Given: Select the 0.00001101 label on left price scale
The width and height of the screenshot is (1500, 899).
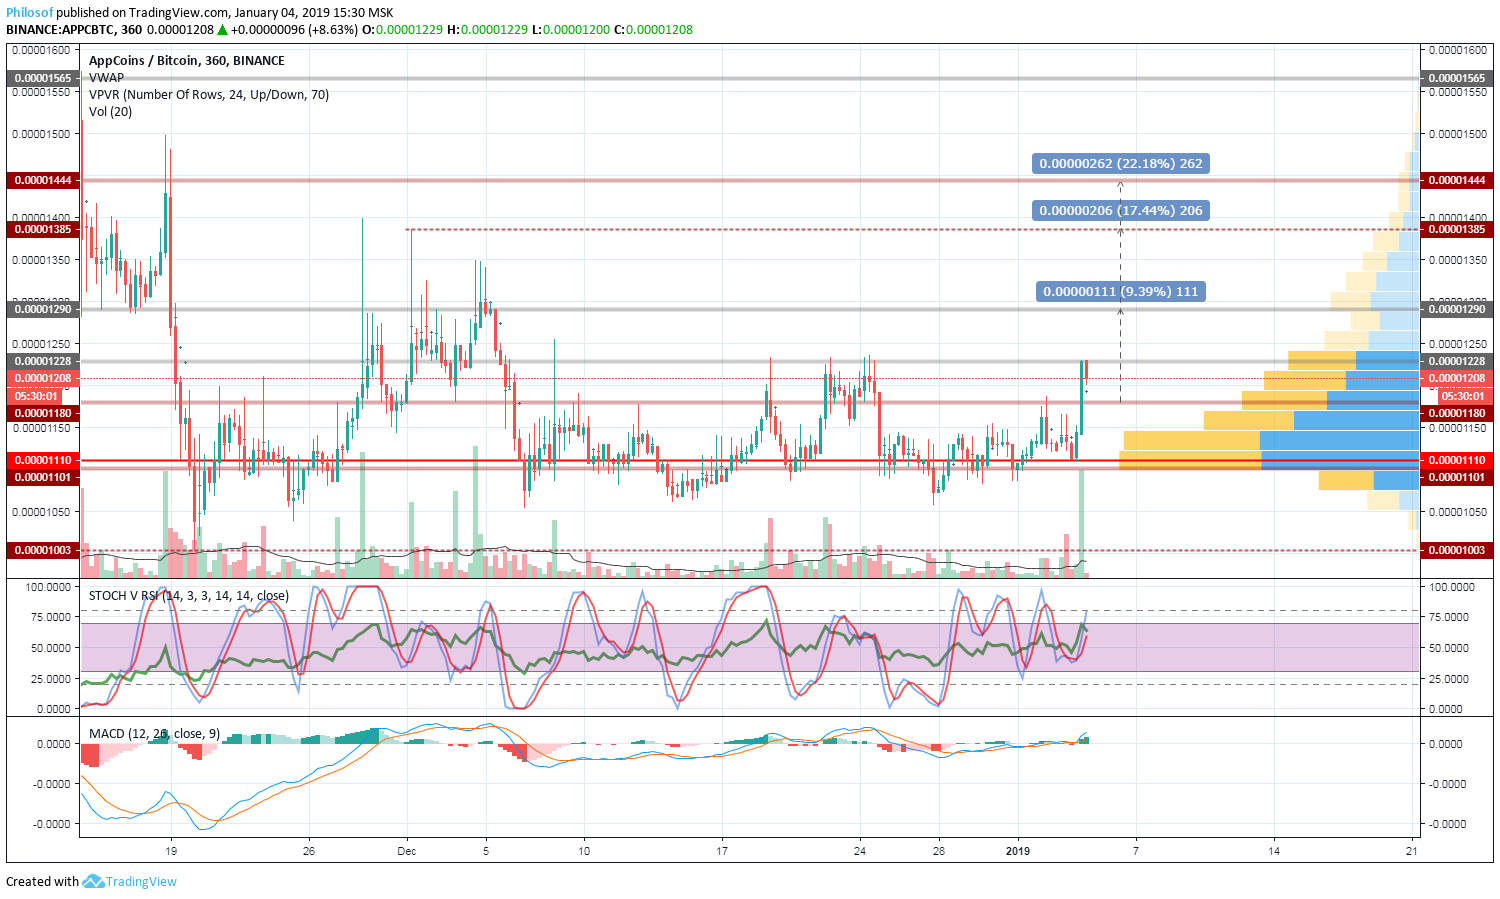Looking at the screenshot, I should tap(42, 477).
